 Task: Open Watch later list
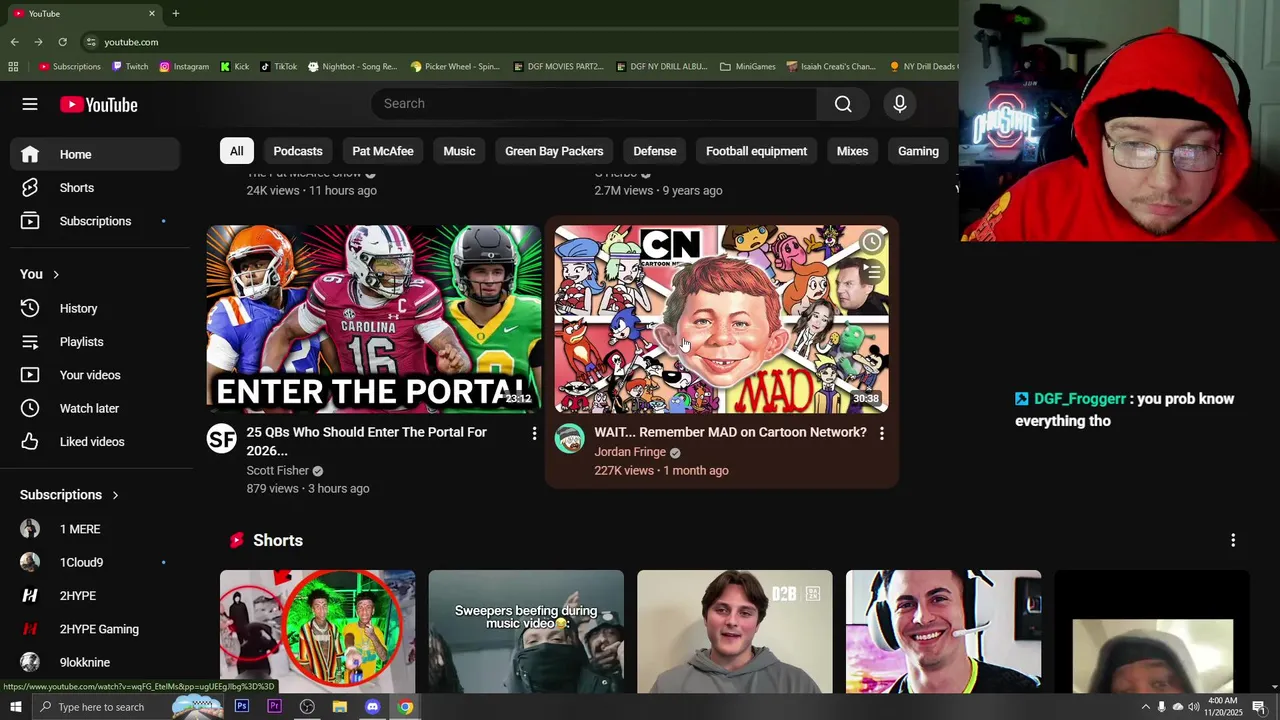click(95, 408)
